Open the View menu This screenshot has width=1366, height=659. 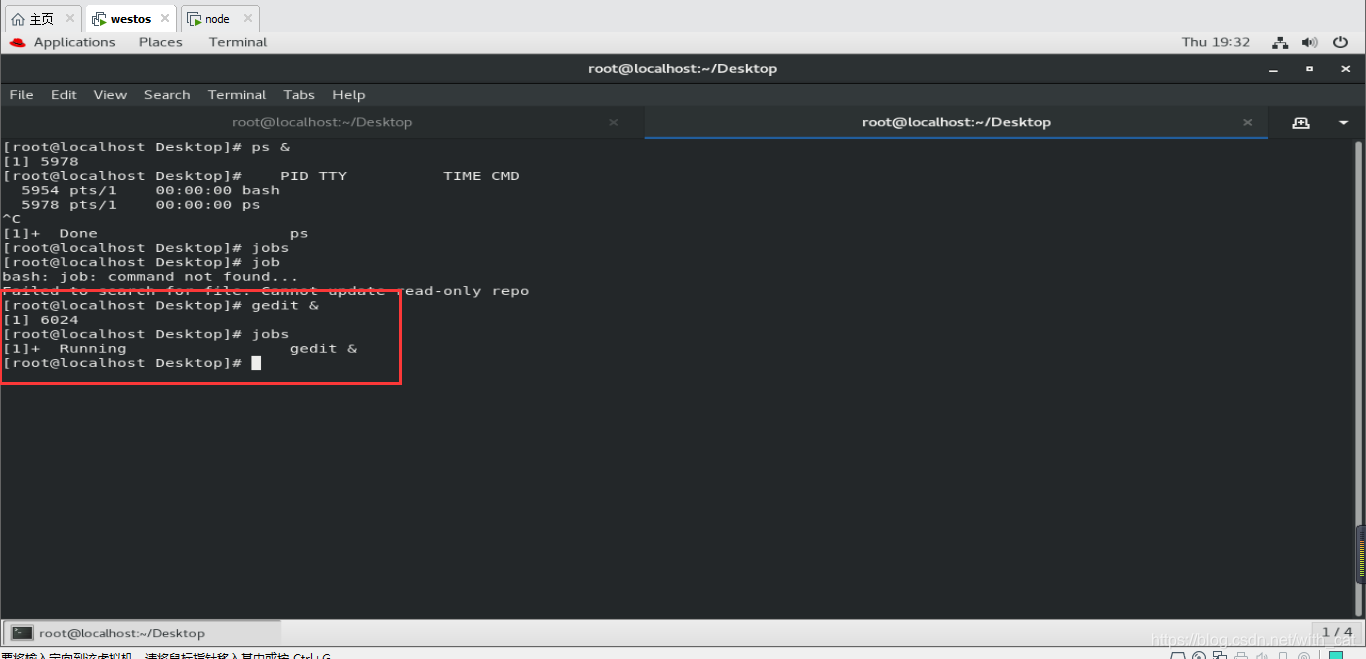tap(110, 95)
